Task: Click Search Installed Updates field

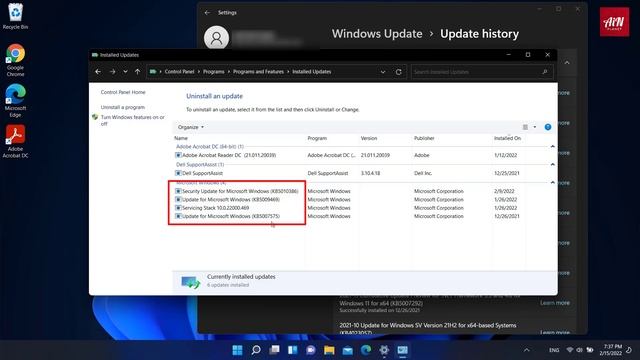Action: coord(482,72)
